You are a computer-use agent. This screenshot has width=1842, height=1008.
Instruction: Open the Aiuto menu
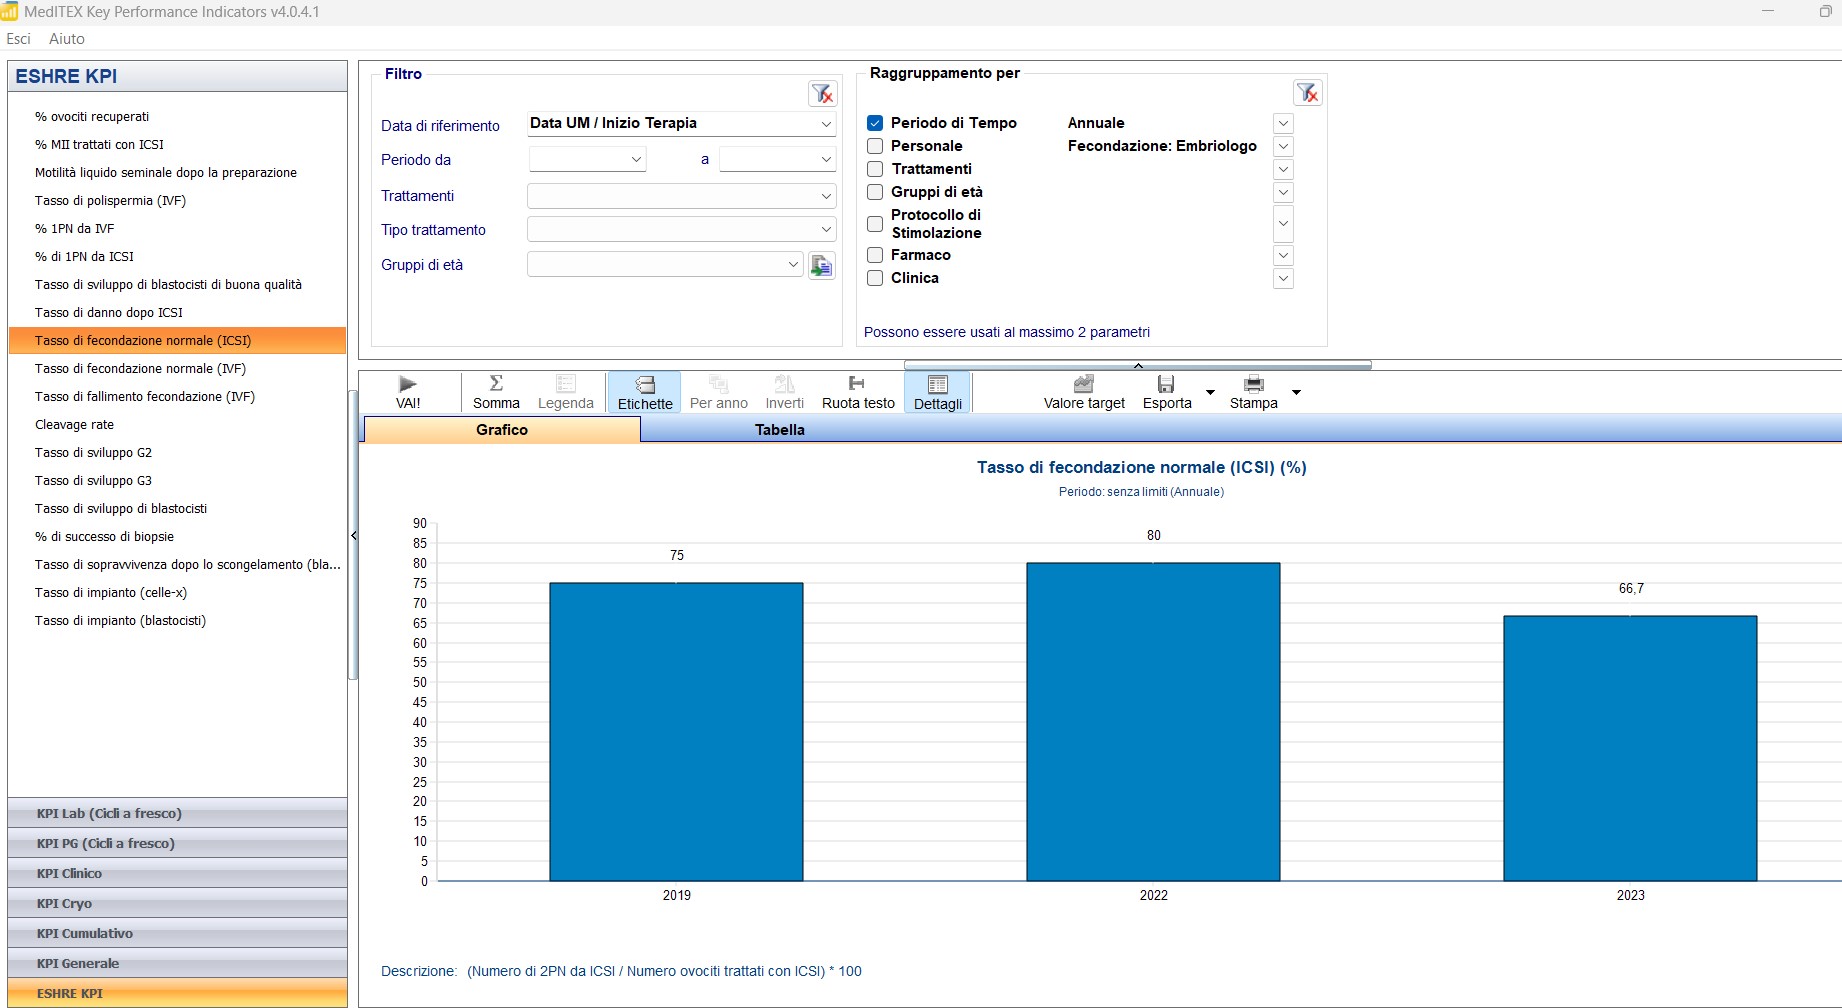67,39
